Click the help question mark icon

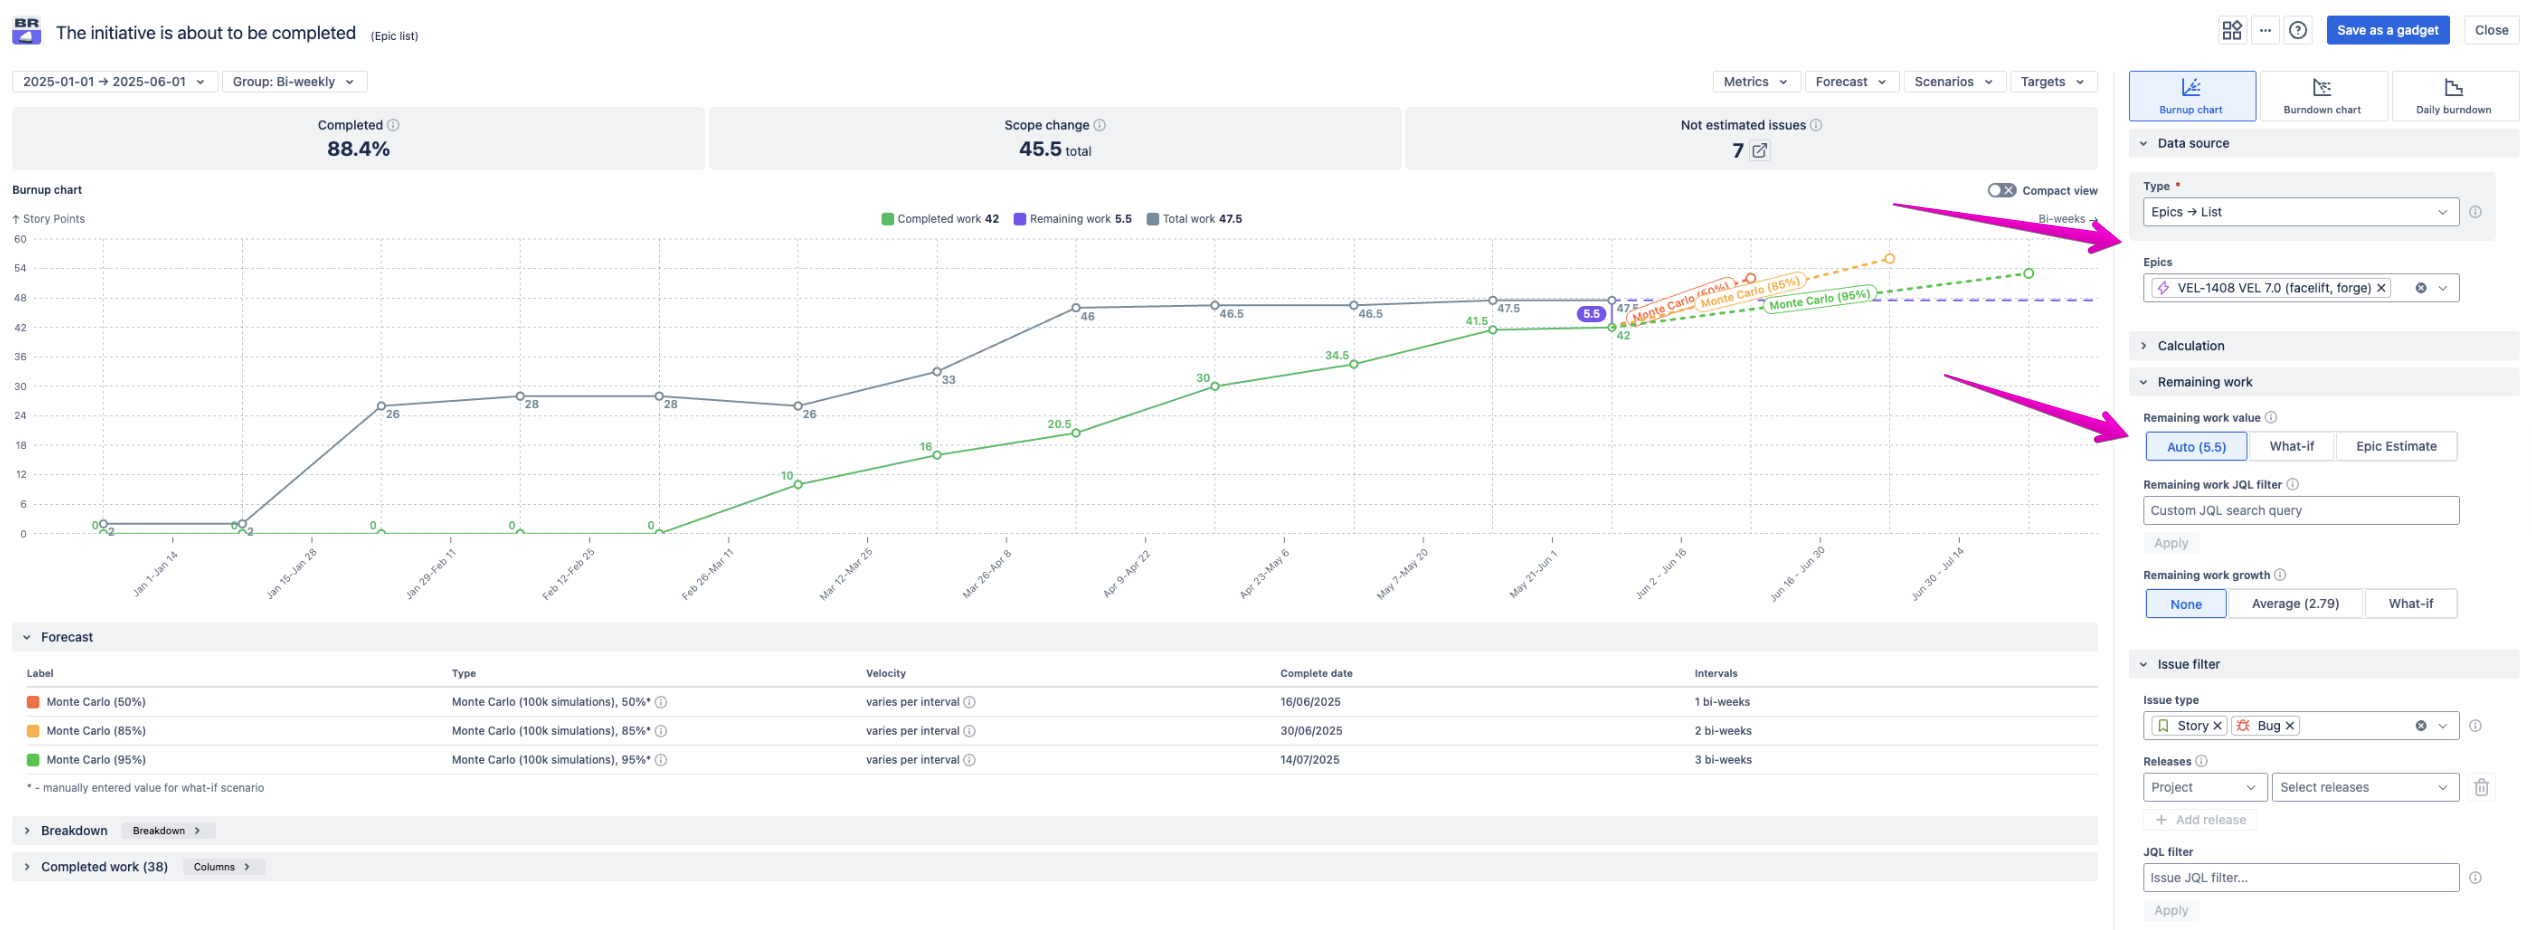[x=2298, y=30]
